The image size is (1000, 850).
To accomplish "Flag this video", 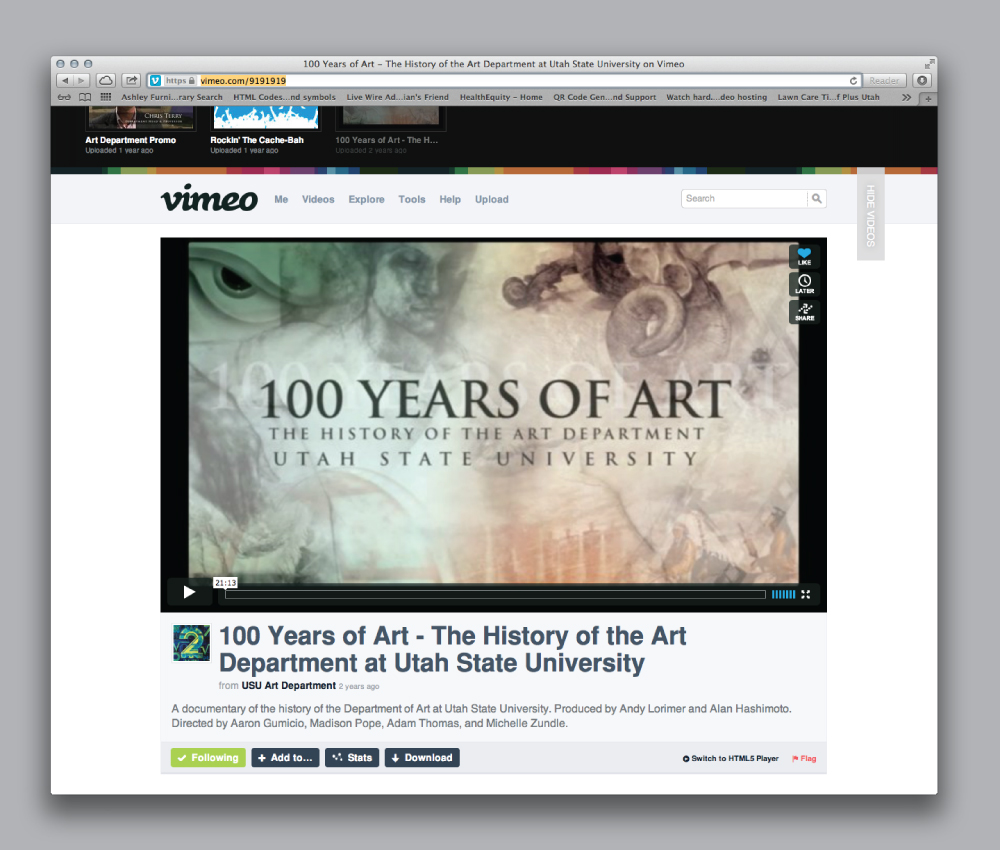I will 804,759.
